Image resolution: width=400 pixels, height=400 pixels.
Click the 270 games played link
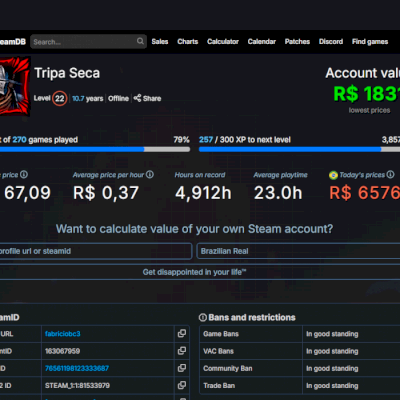(19, 140)
